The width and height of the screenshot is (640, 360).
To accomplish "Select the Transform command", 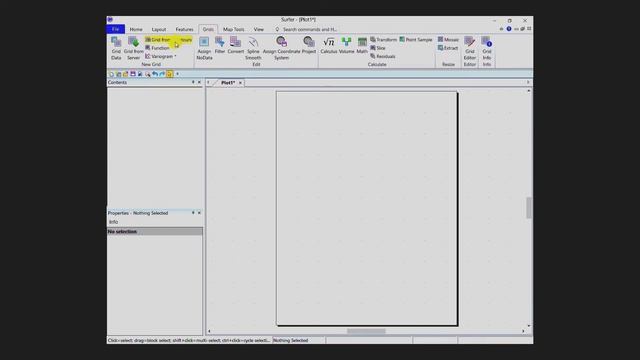I will tap(383, 40).
